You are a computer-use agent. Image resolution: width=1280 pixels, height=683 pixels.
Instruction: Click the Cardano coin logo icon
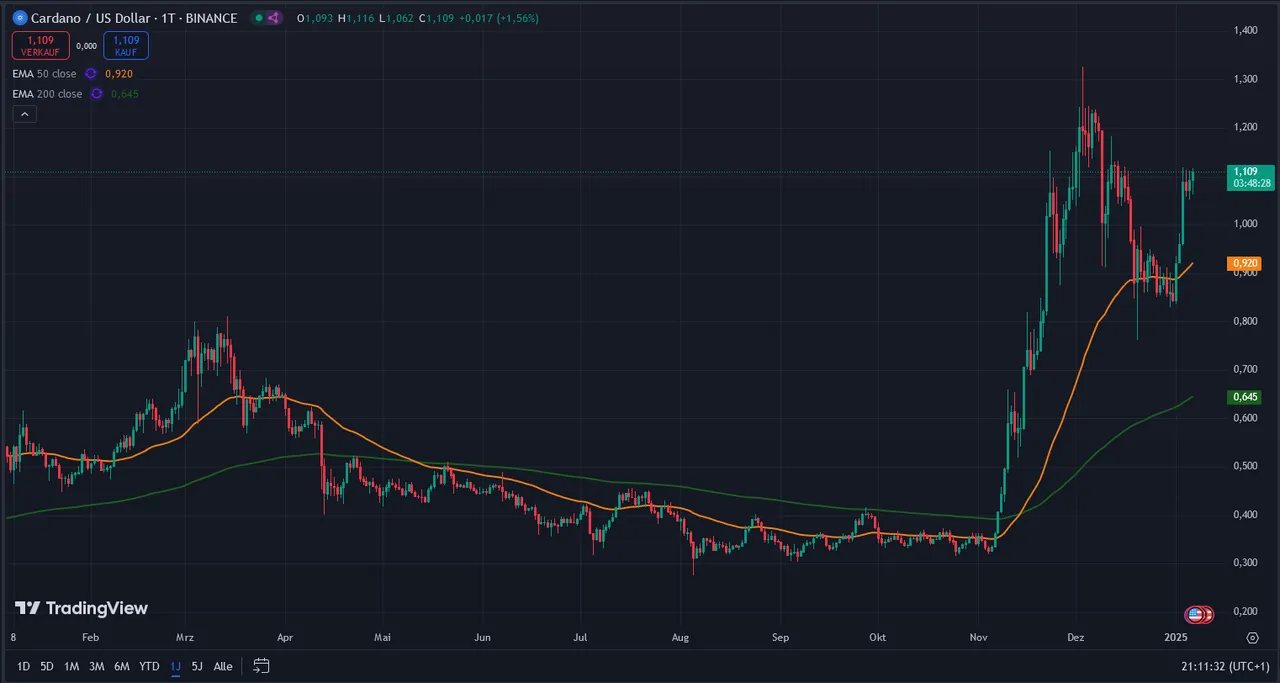19,18
